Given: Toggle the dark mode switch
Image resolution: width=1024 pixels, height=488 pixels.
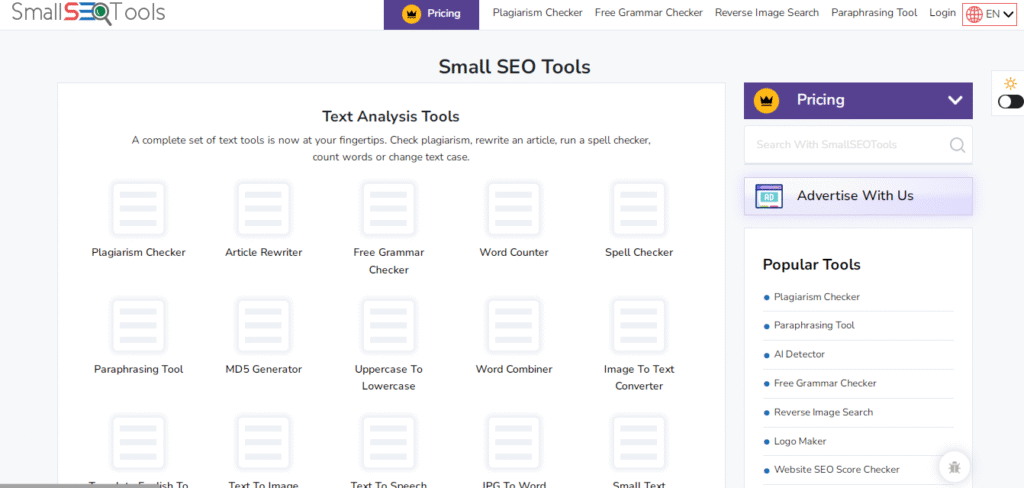Looking at the screenshot, I should coord(1010,102).
